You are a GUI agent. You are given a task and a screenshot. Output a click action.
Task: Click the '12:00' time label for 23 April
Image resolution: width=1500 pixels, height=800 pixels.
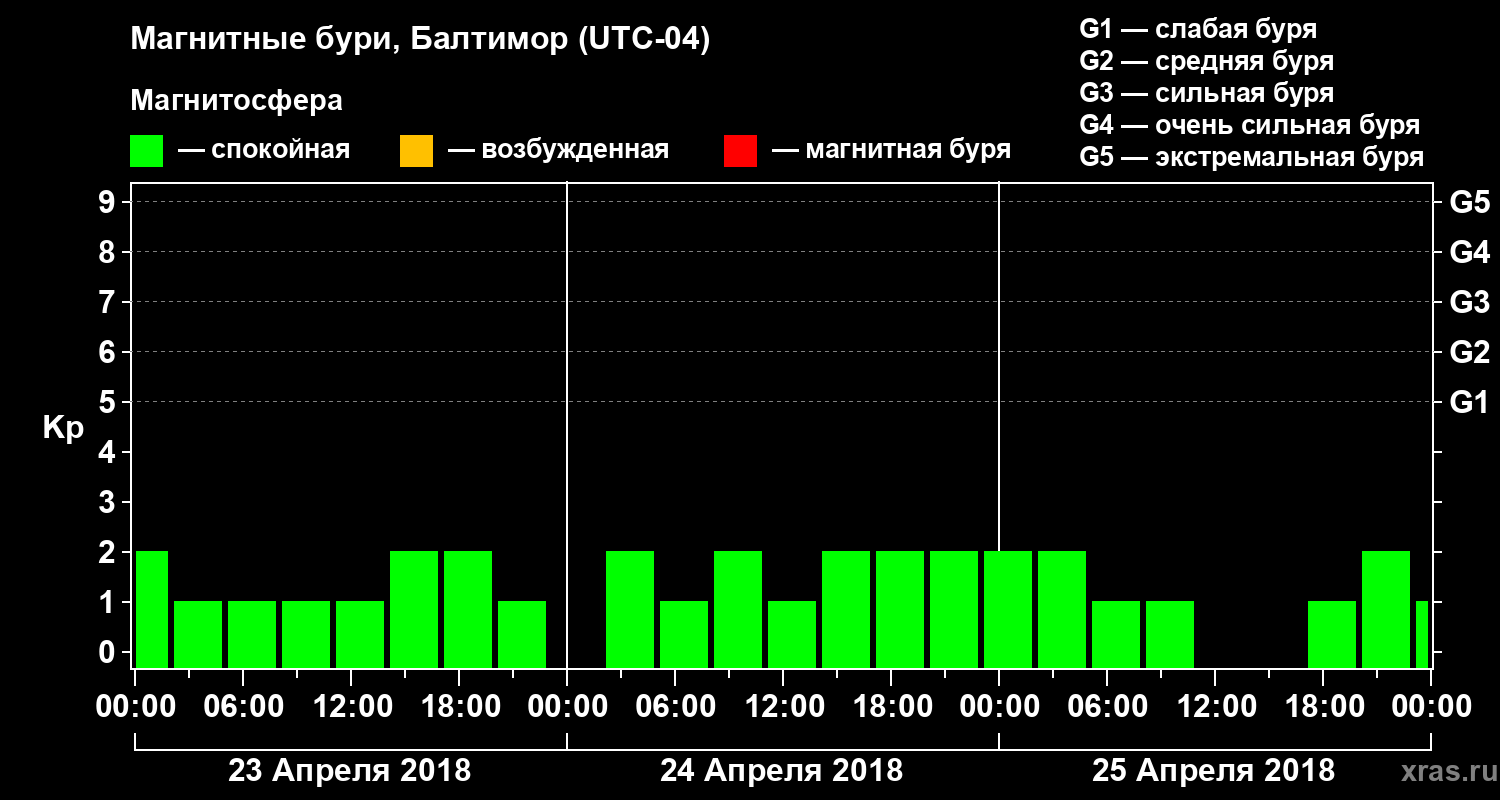351,707
